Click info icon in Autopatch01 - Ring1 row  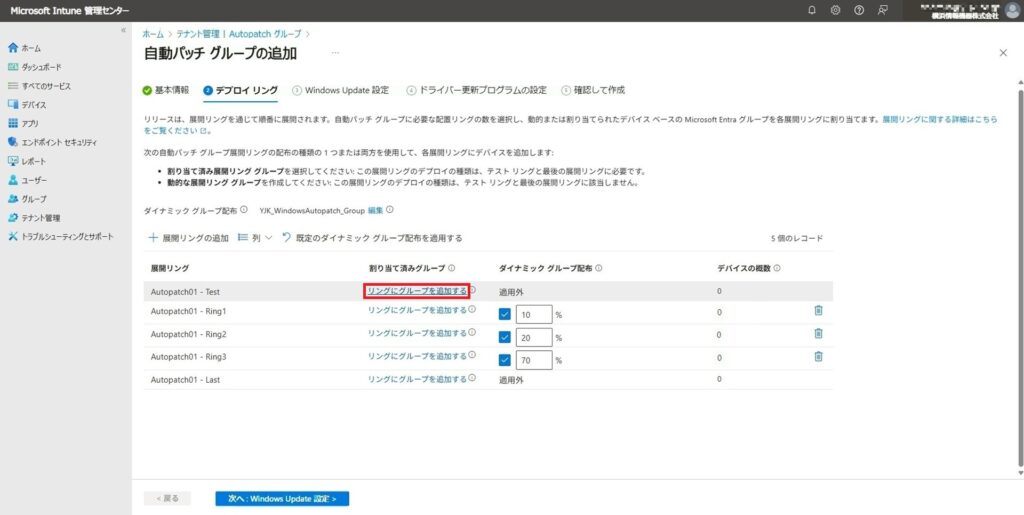coord(472,310)
